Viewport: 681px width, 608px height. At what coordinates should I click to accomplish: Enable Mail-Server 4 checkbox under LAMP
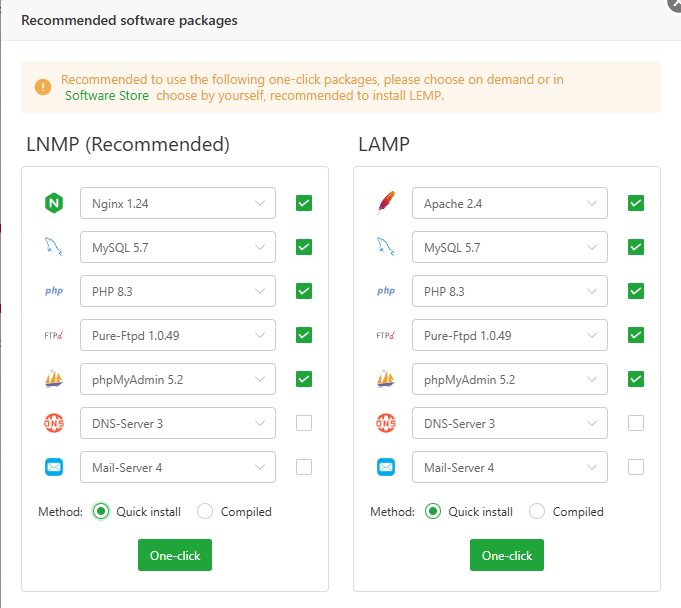[636, 467]
